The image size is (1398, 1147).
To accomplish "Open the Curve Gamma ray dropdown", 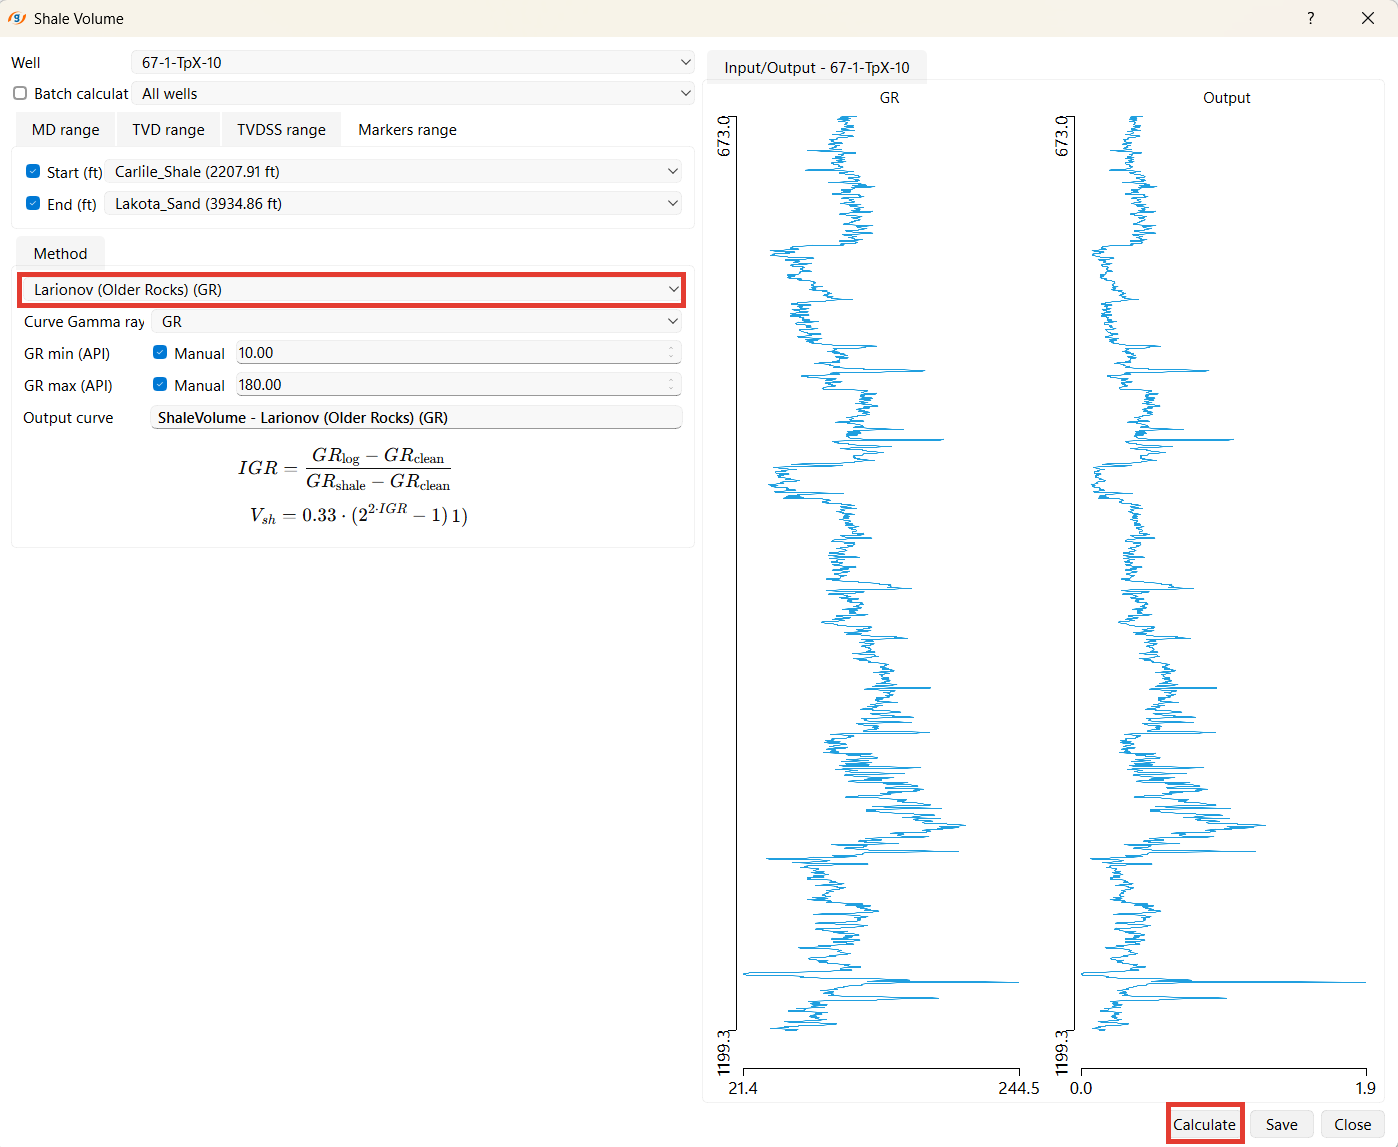I will (x=416, y=322).
